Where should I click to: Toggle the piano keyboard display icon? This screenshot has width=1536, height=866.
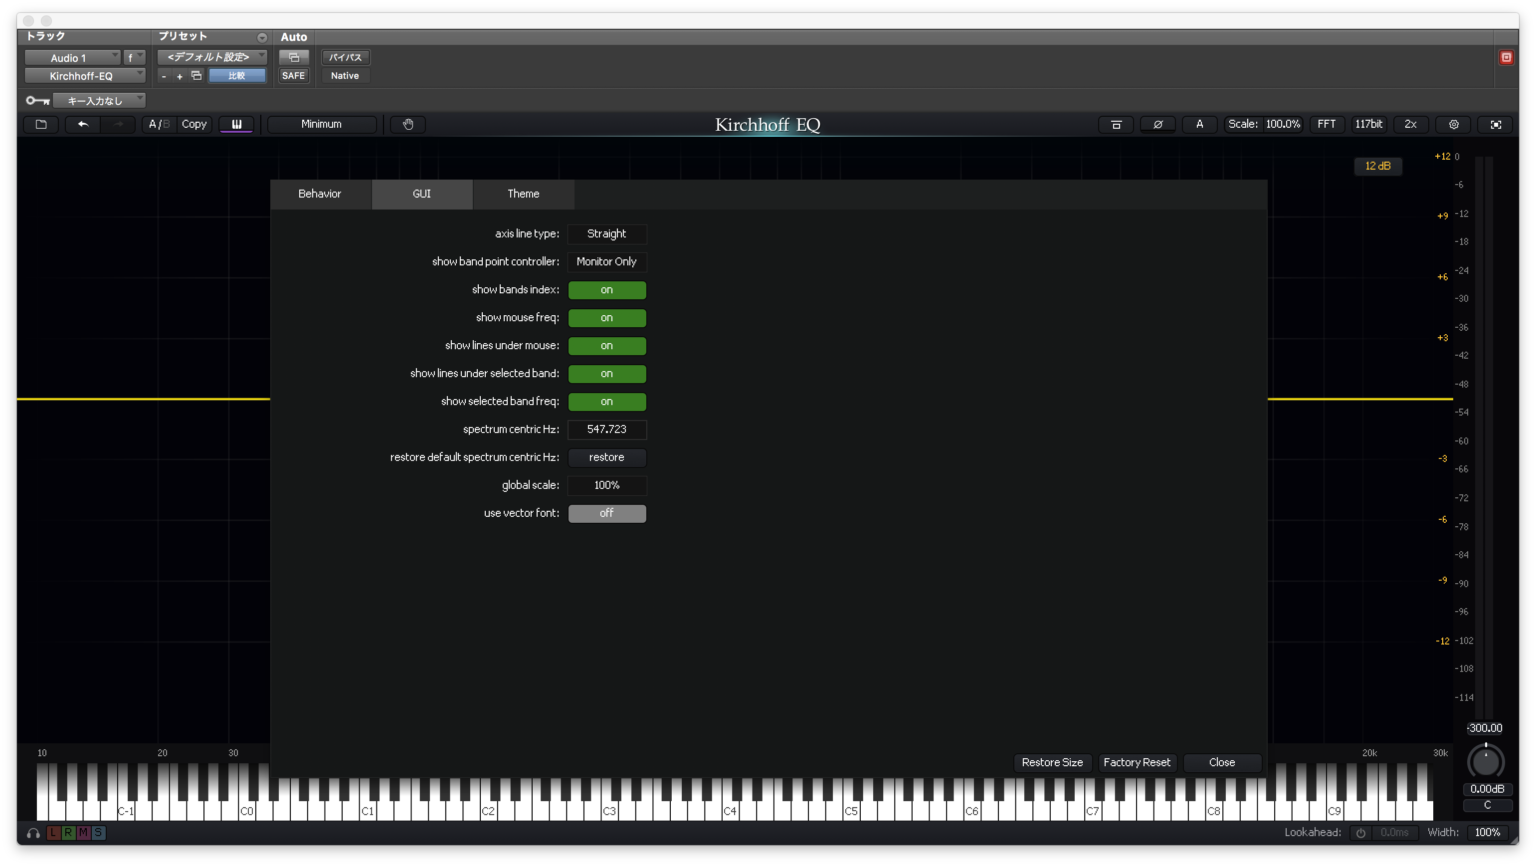point(237,124)
